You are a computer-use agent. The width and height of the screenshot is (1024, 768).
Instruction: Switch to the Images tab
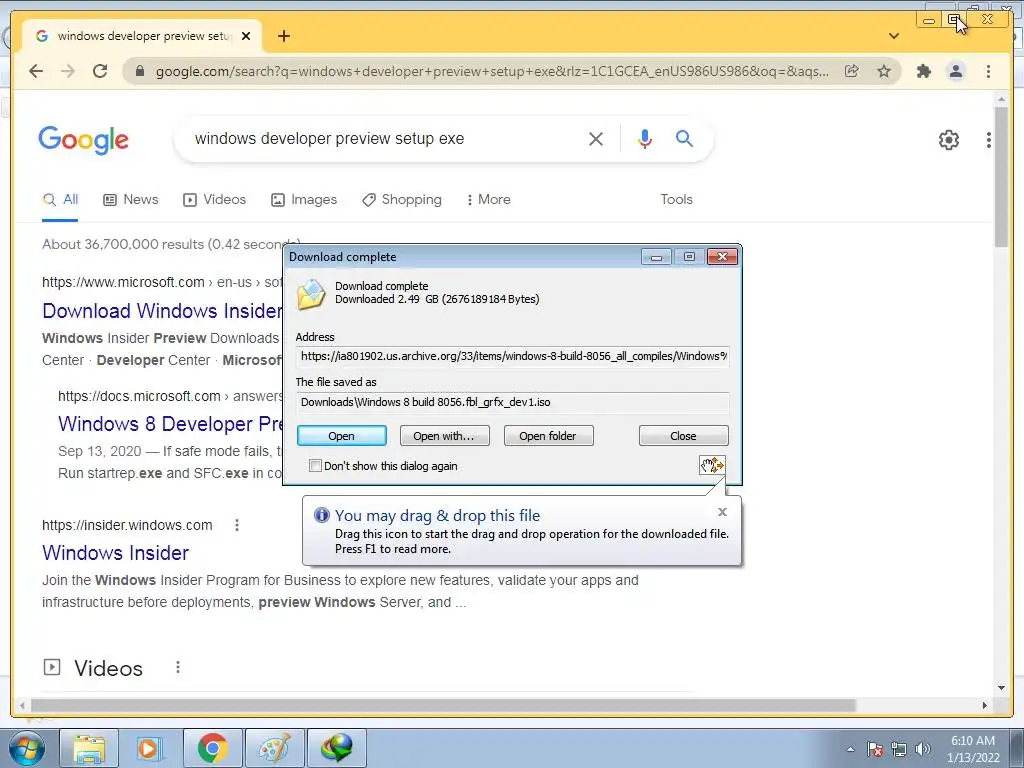304,200
